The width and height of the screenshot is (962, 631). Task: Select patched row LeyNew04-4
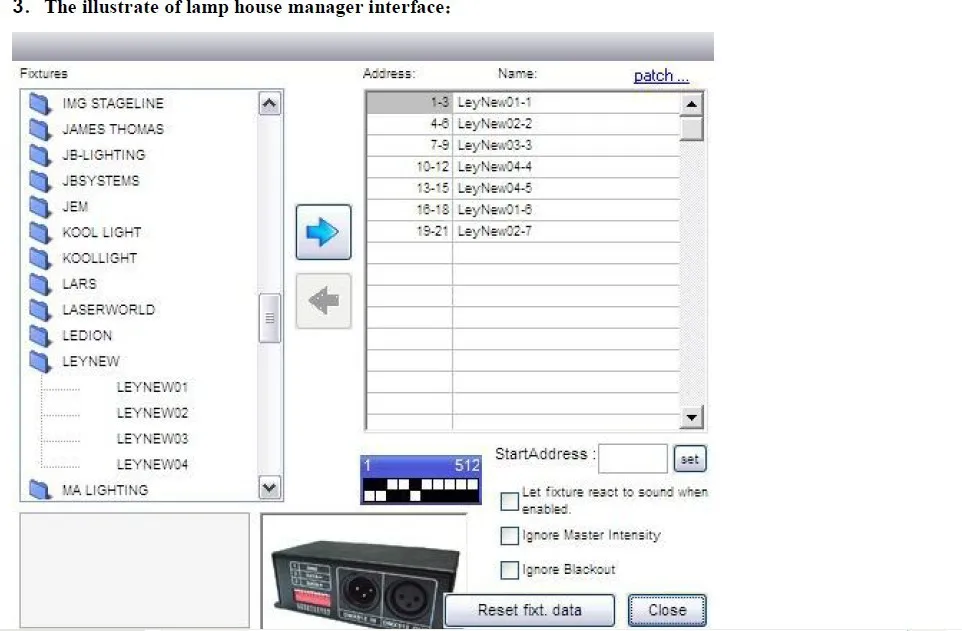[523, 167]
